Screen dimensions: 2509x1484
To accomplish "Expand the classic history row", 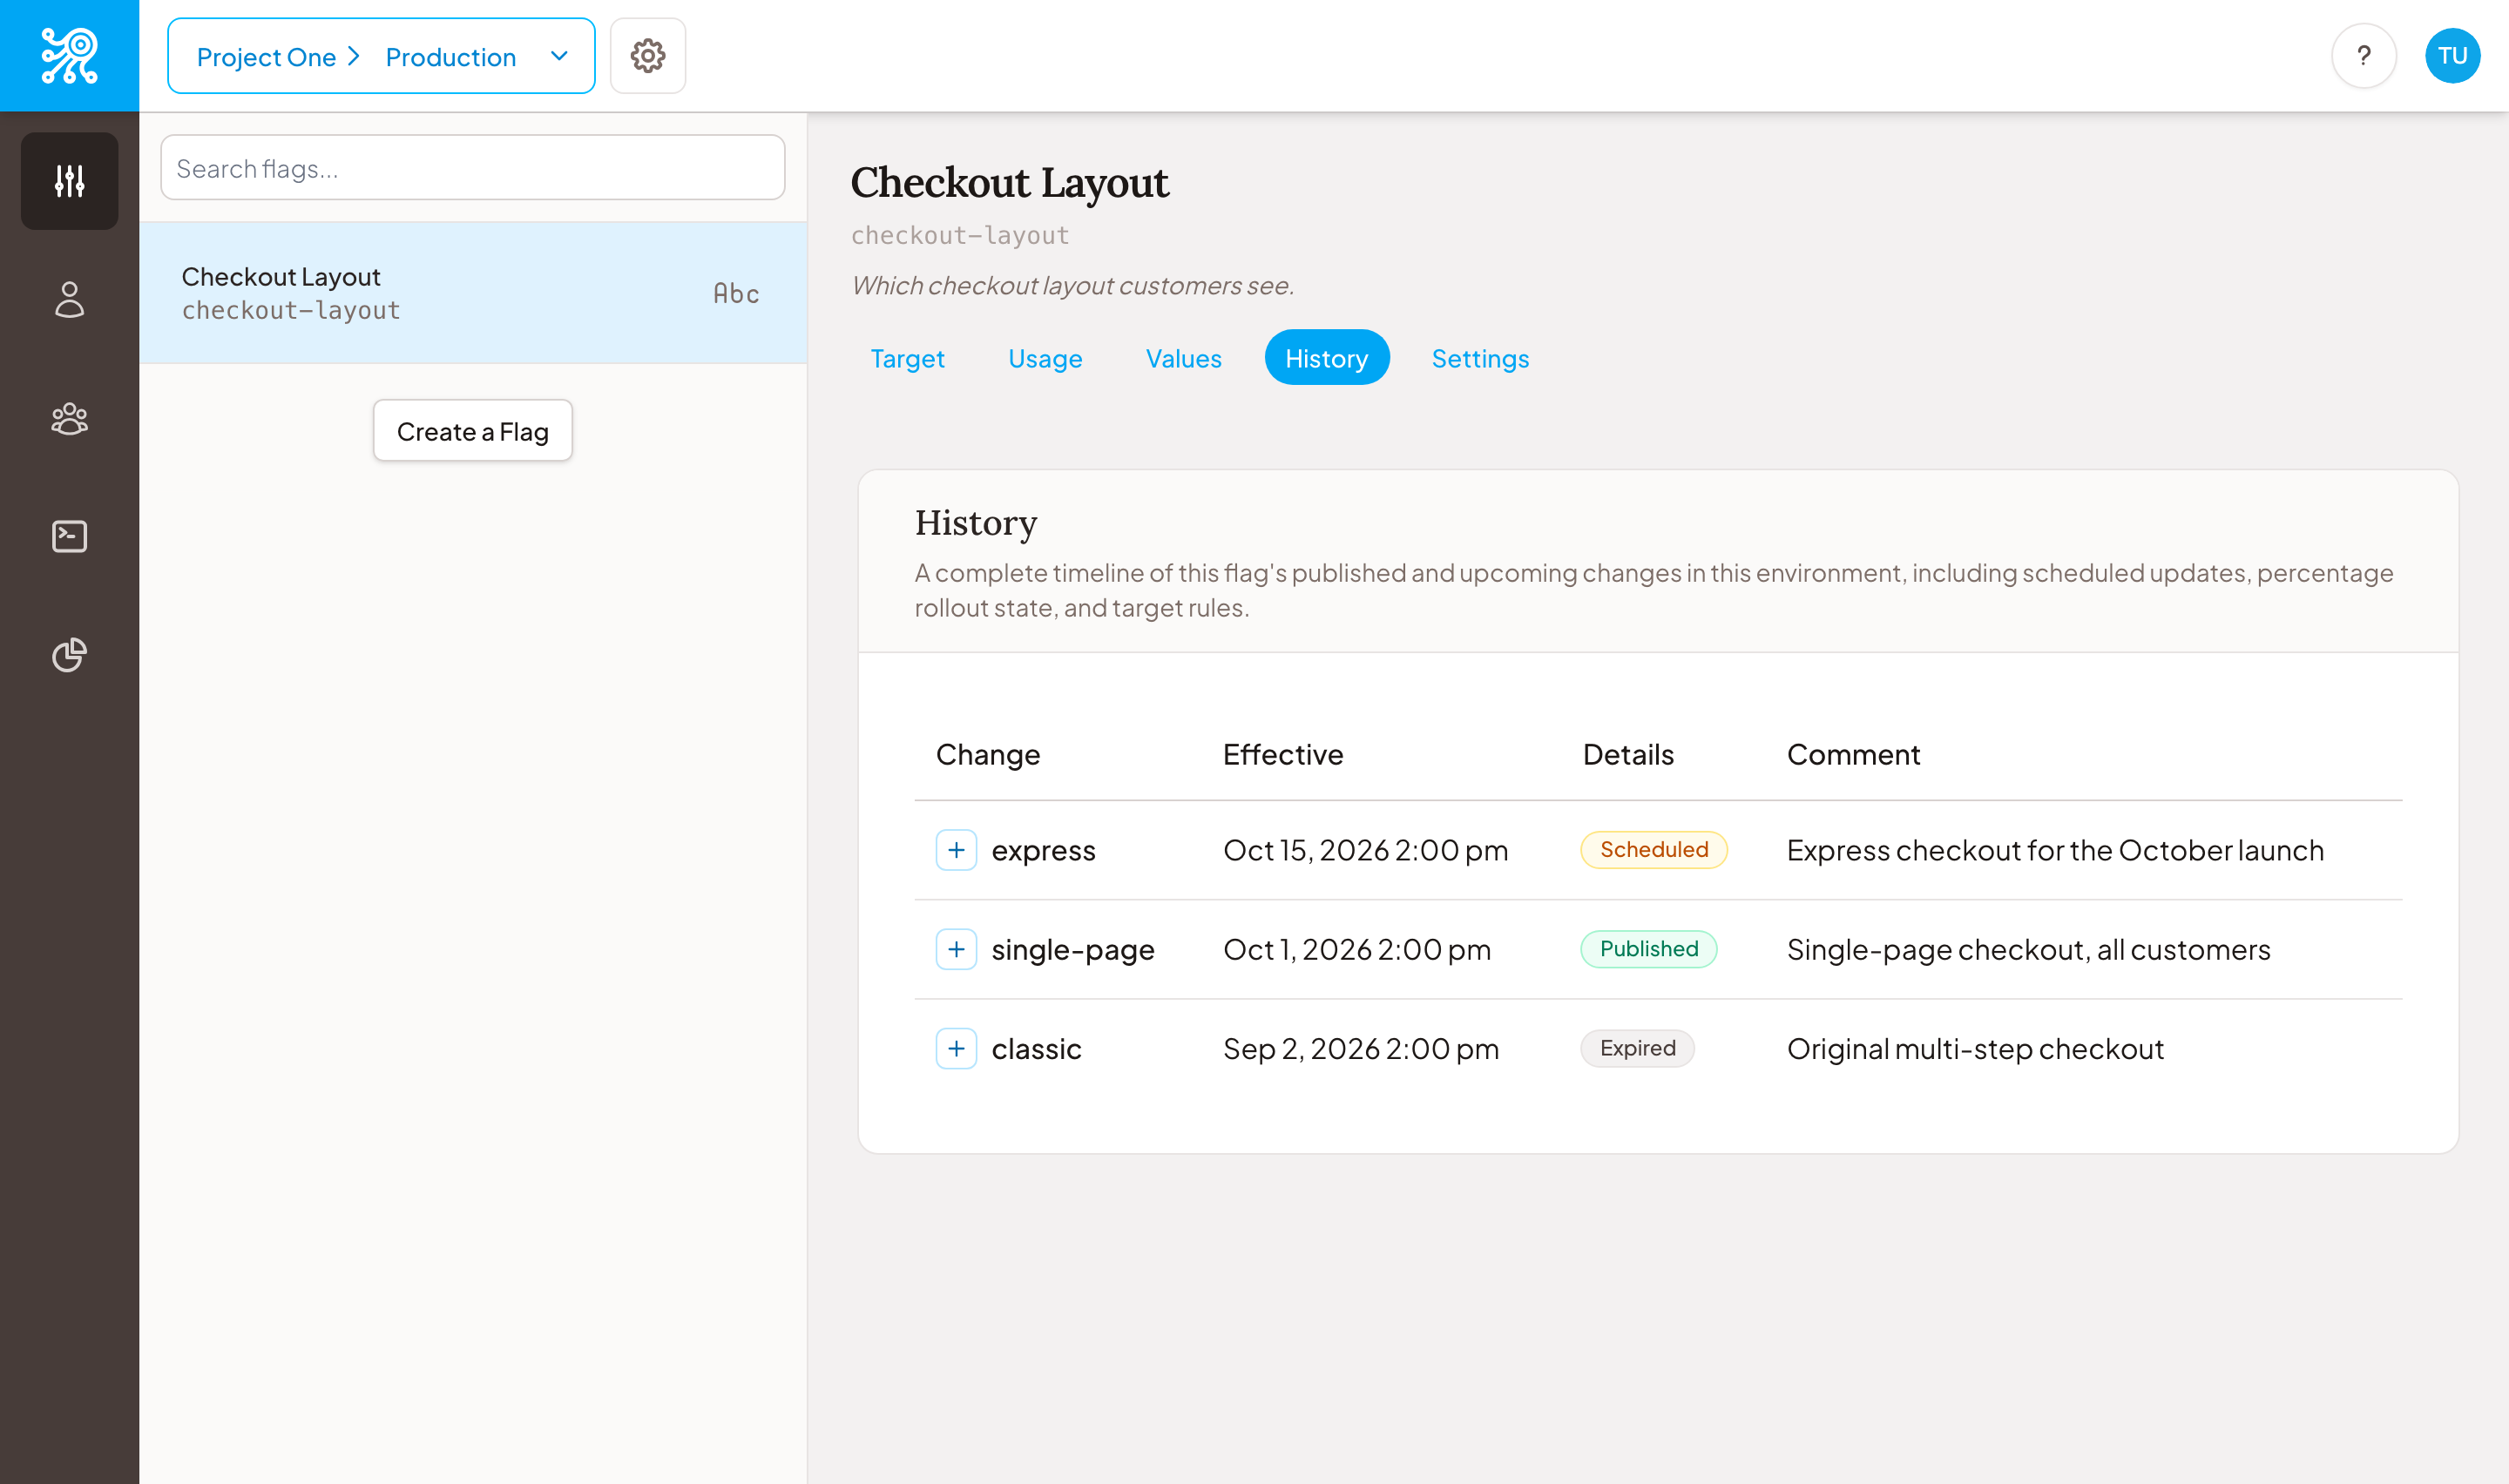I will tap(956, 1049).
